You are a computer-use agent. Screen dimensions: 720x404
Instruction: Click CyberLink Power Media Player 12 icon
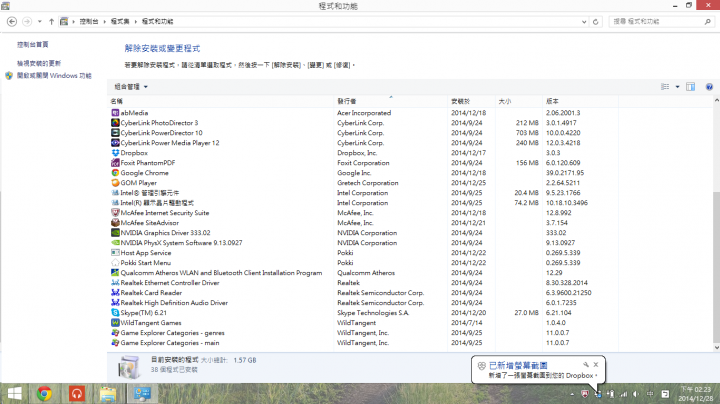coord(115,143)
